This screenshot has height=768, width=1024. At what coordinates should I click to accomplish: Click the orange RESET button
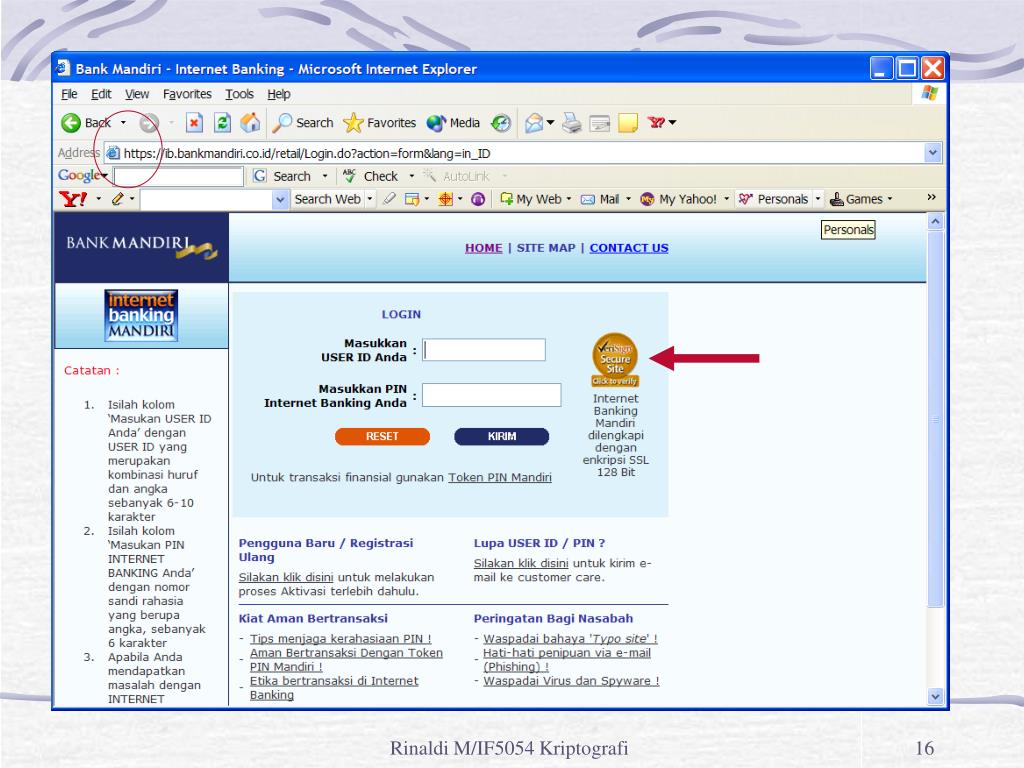(x=382, y=436)
